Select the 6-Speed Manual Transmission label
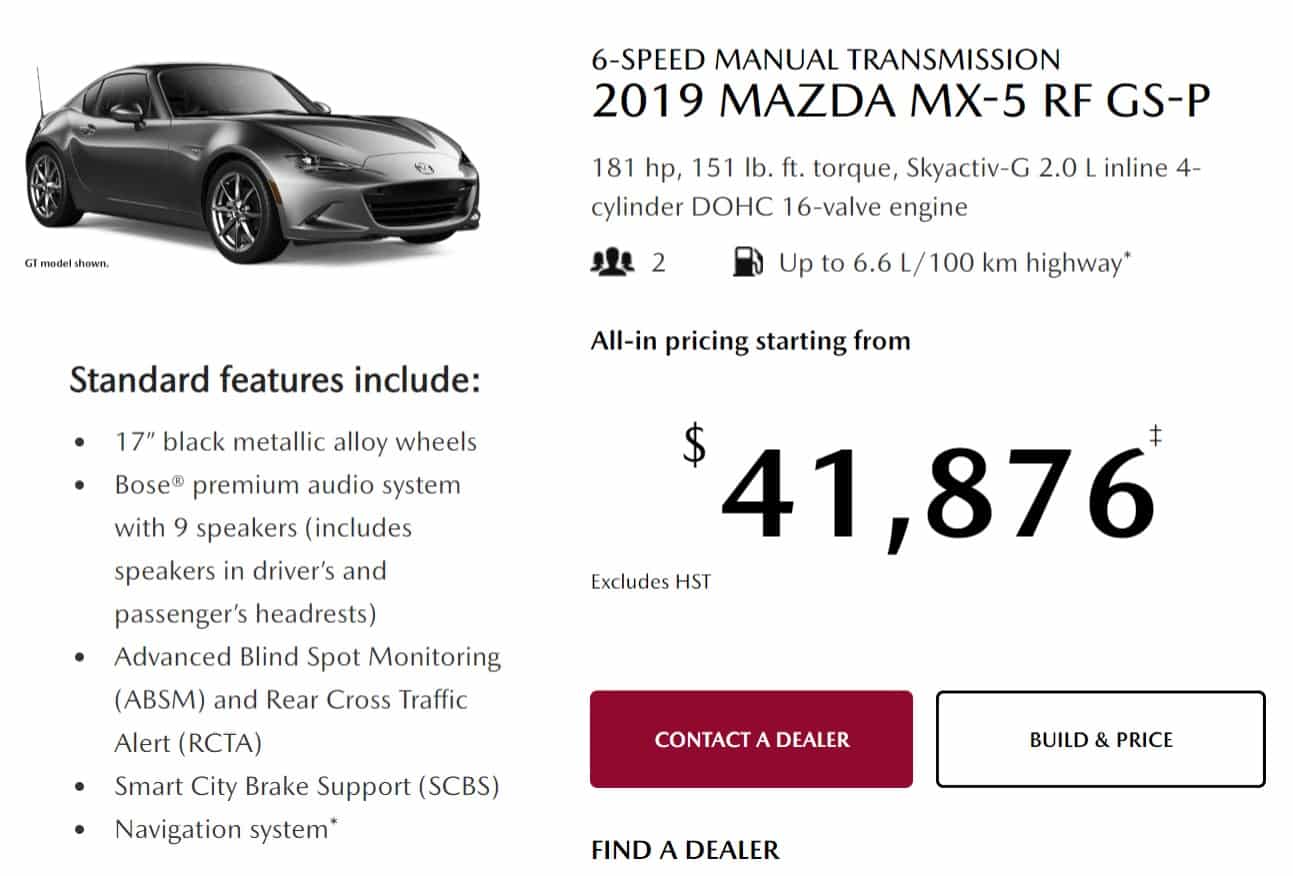1293x876 pixels. coord(825,59)
